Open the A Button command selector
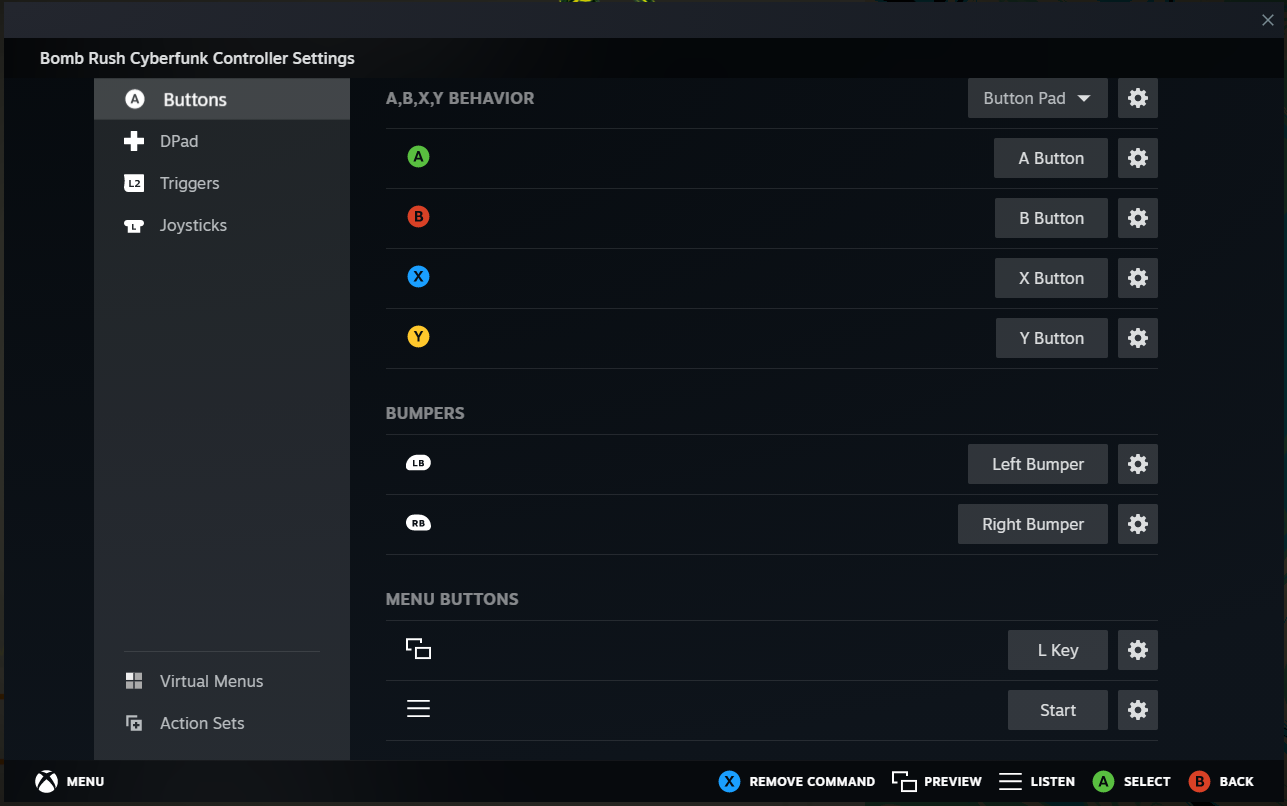This screenshot has height=806, width=1287. click(1050, 158)
